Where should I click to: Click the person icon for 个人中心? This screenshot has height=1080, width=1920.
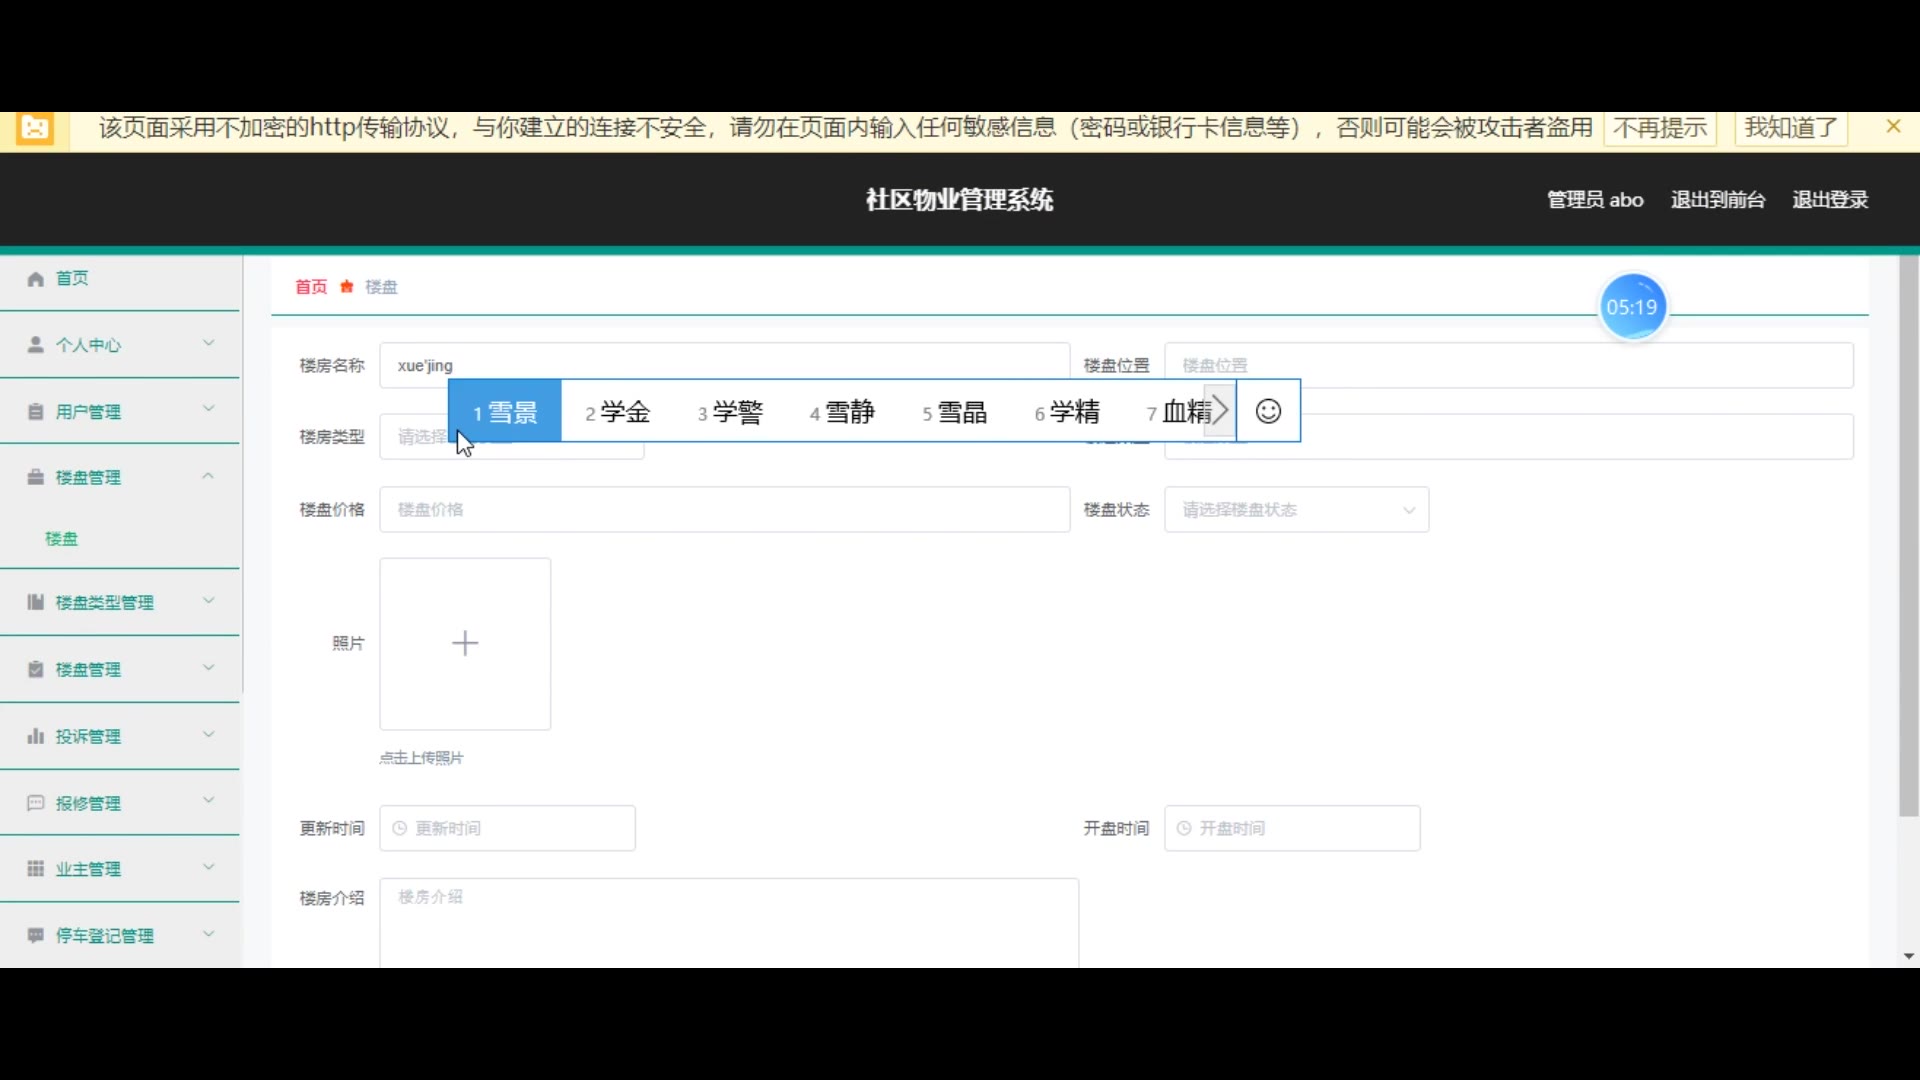coord(36,345)
